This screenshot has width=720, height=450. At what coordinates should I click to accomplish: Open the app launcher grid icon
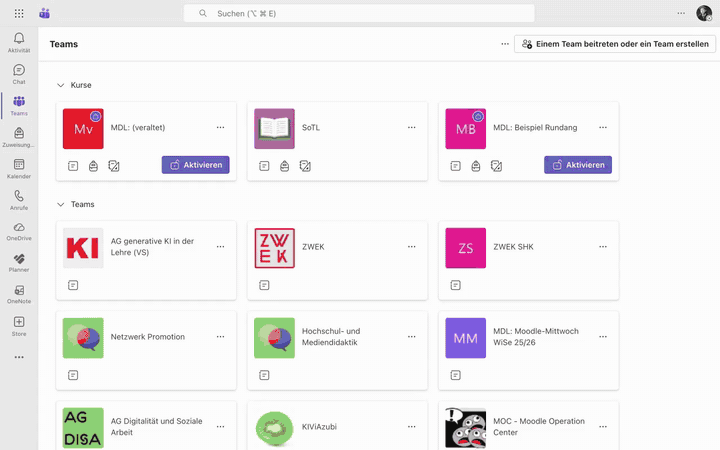[19, 13]
